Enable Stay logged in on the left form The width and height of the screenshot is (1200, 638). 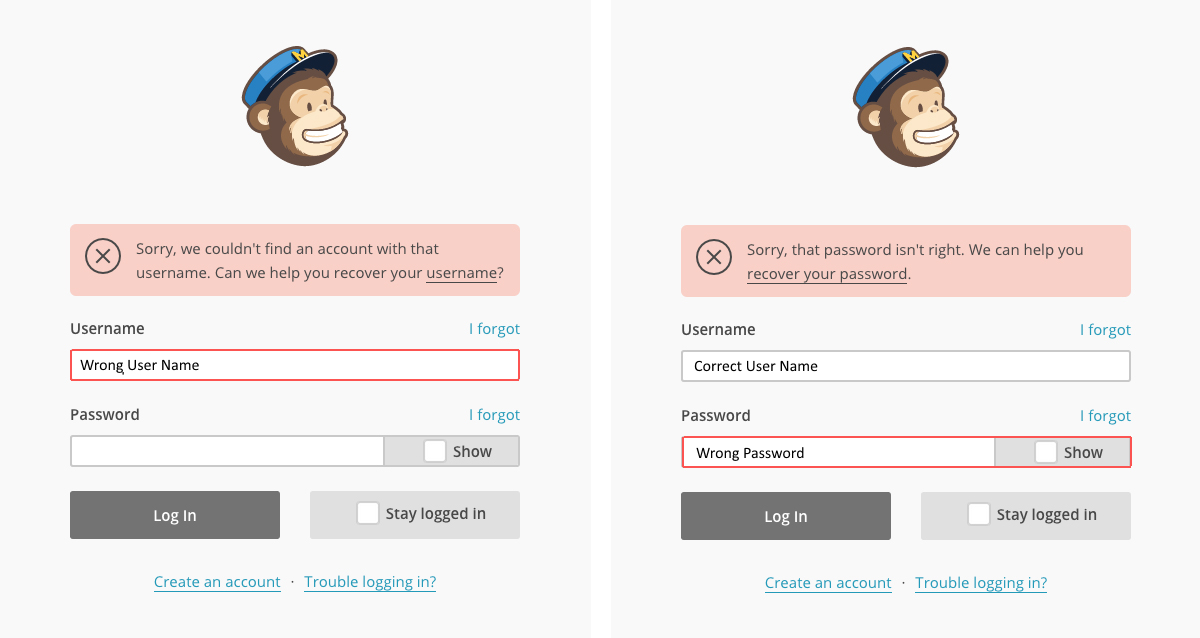coord(368,513)
